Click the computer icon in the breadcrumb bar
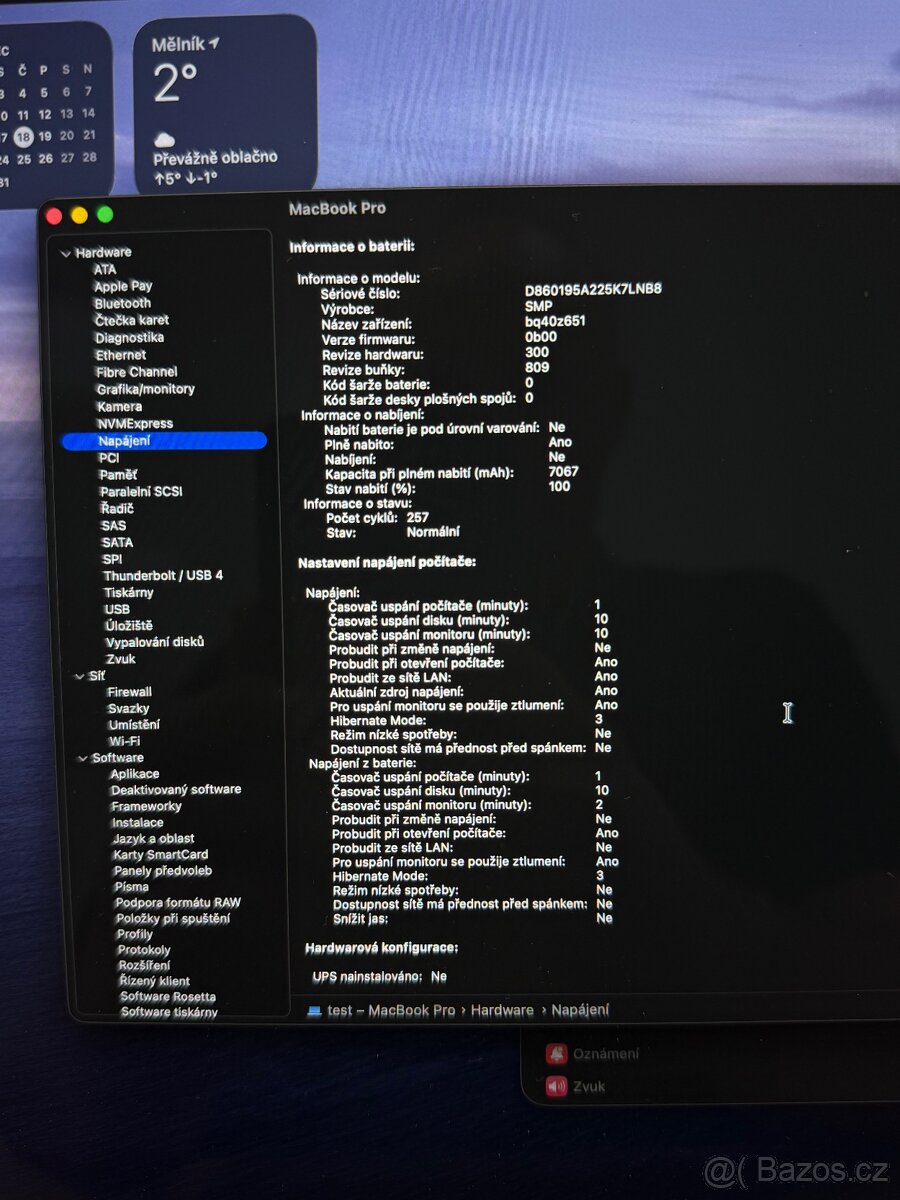 click(x=315, y=1010)
